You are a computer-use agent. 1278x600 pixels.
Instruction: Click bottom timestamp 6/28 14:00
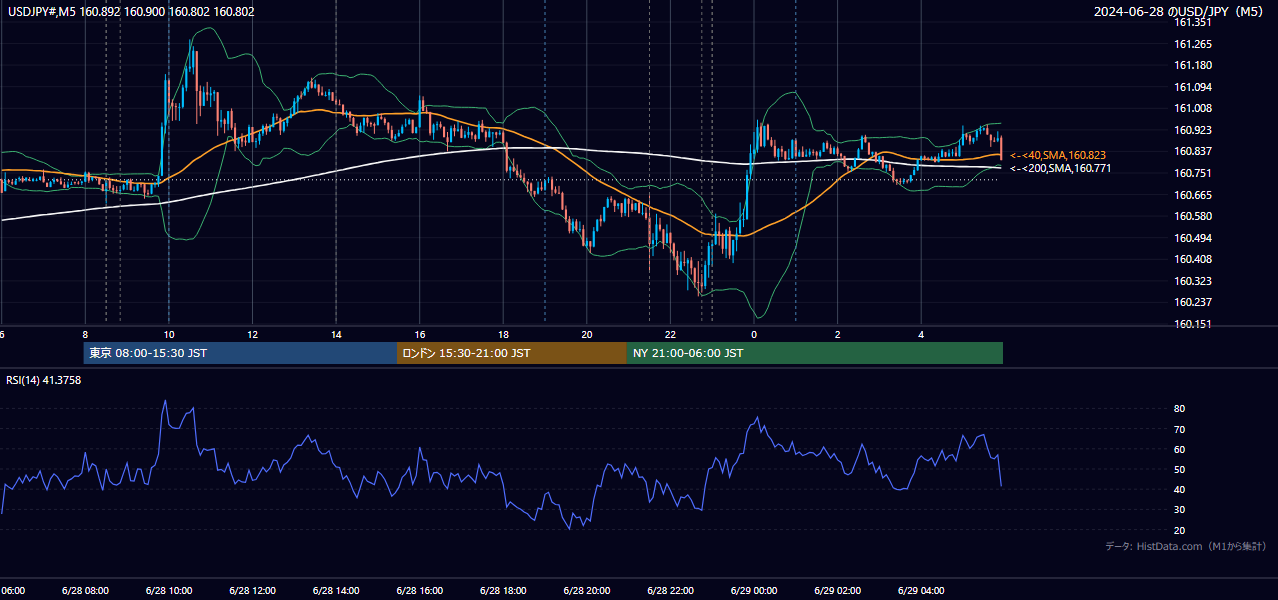pyautogui.click(x=336, y=590)
